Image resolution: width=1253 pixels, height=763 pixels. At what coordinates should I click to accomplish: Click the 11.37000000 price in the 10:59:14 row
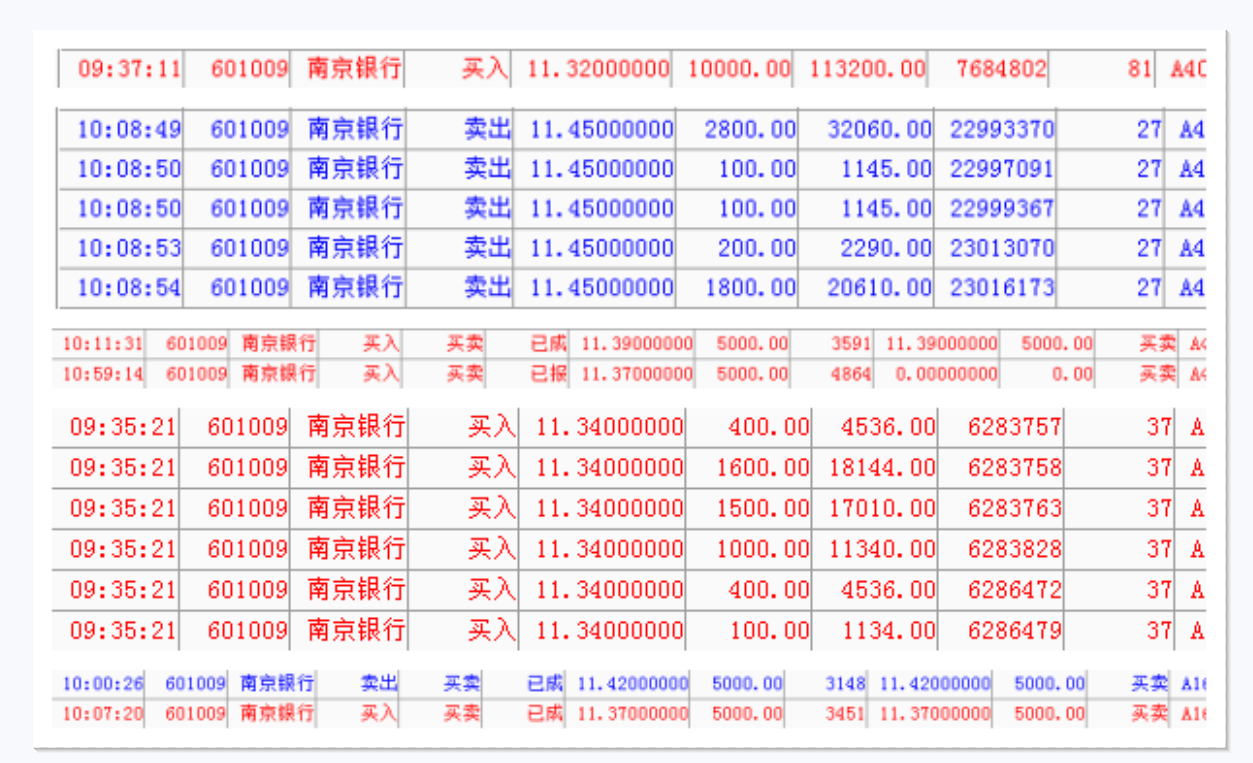tap(637, 374)
